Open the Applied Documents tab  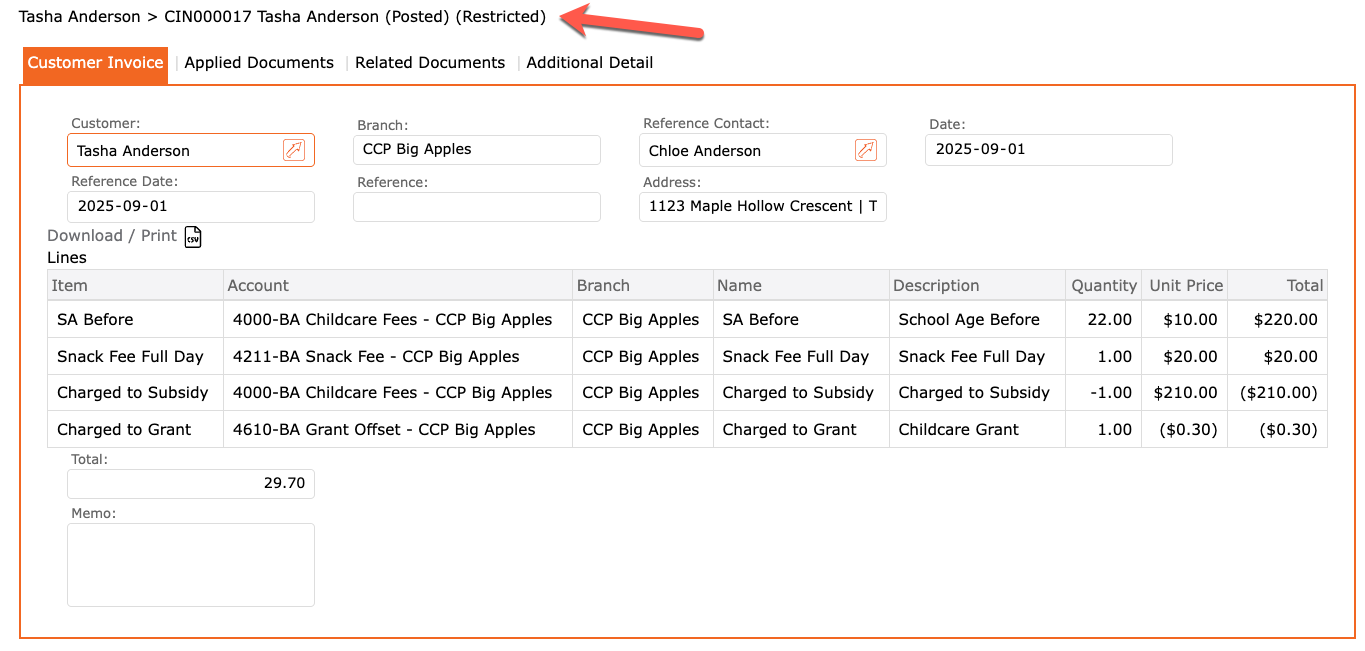click(259, 62)
